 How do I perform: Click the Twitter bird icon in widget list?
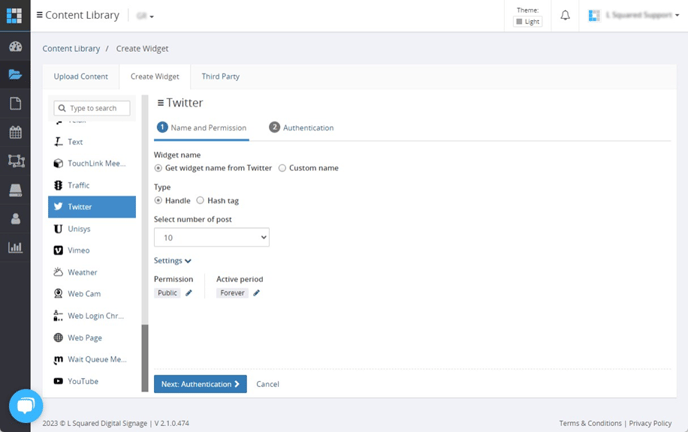click(58, 207)
